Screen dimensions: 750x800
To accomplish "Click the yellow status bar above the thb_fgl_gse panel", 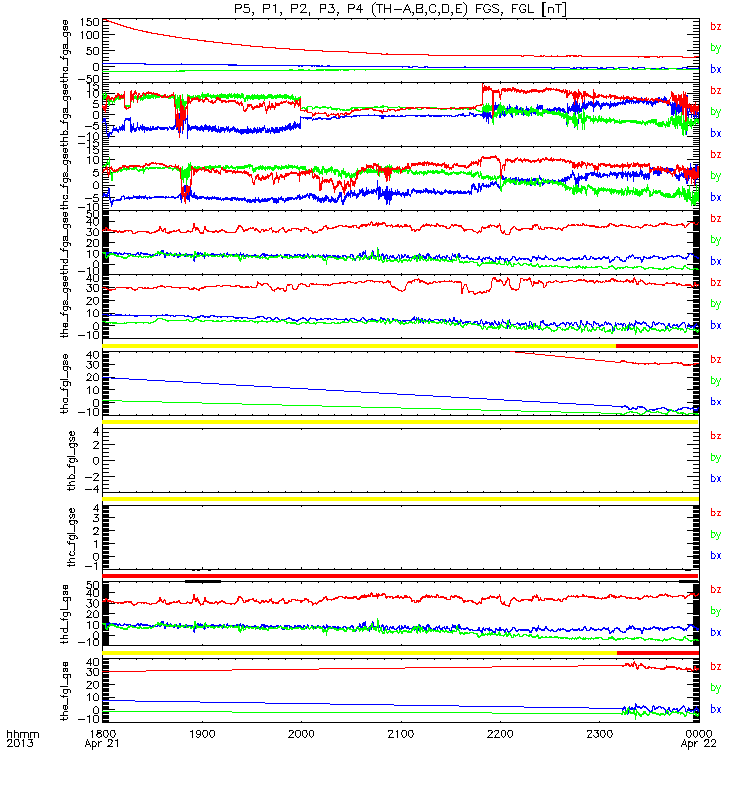I will tap(401, 422).
